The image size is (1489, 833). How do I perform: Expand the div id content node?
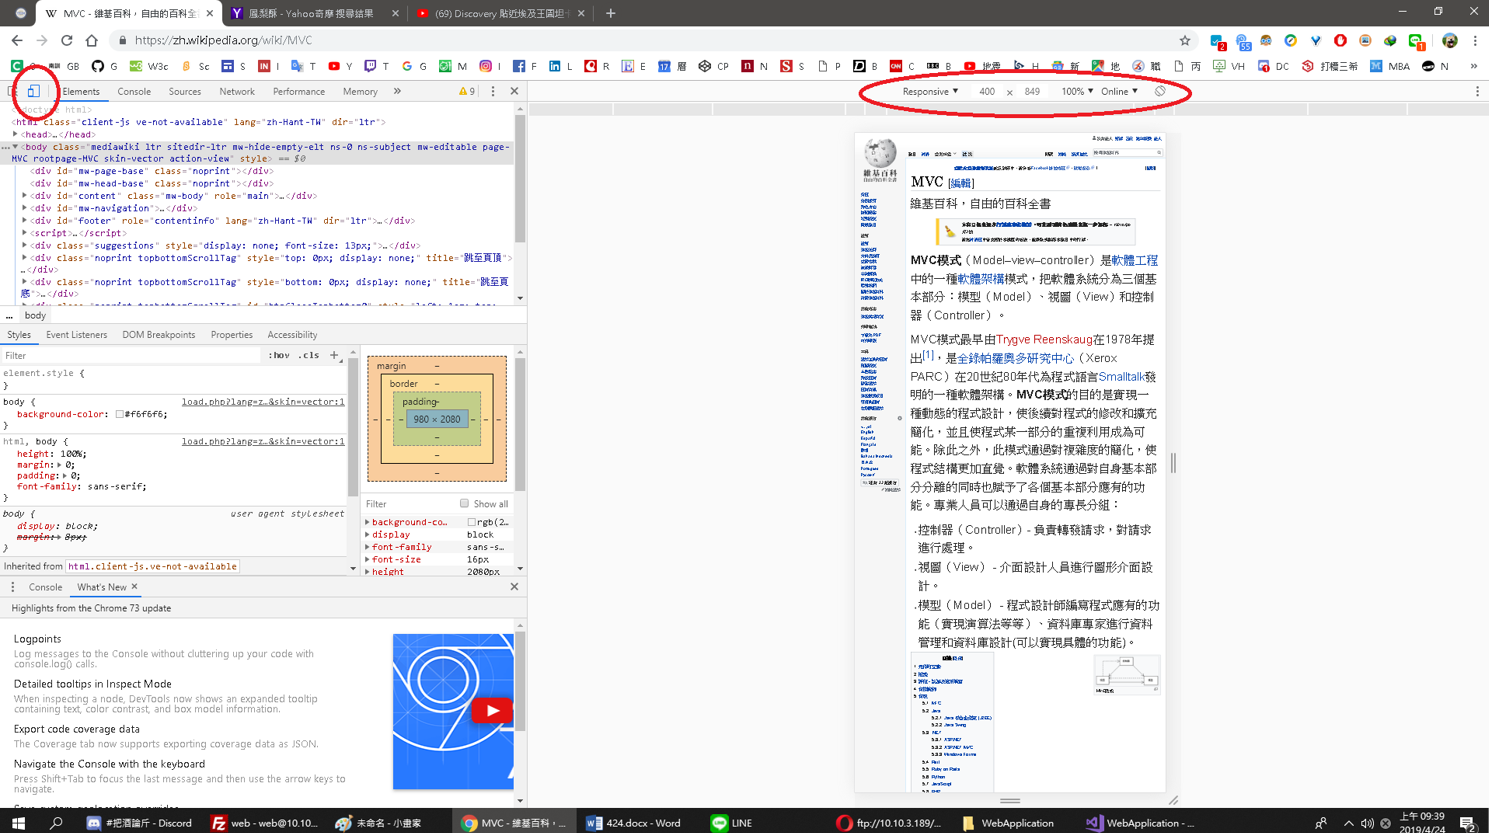click(25, 196)
